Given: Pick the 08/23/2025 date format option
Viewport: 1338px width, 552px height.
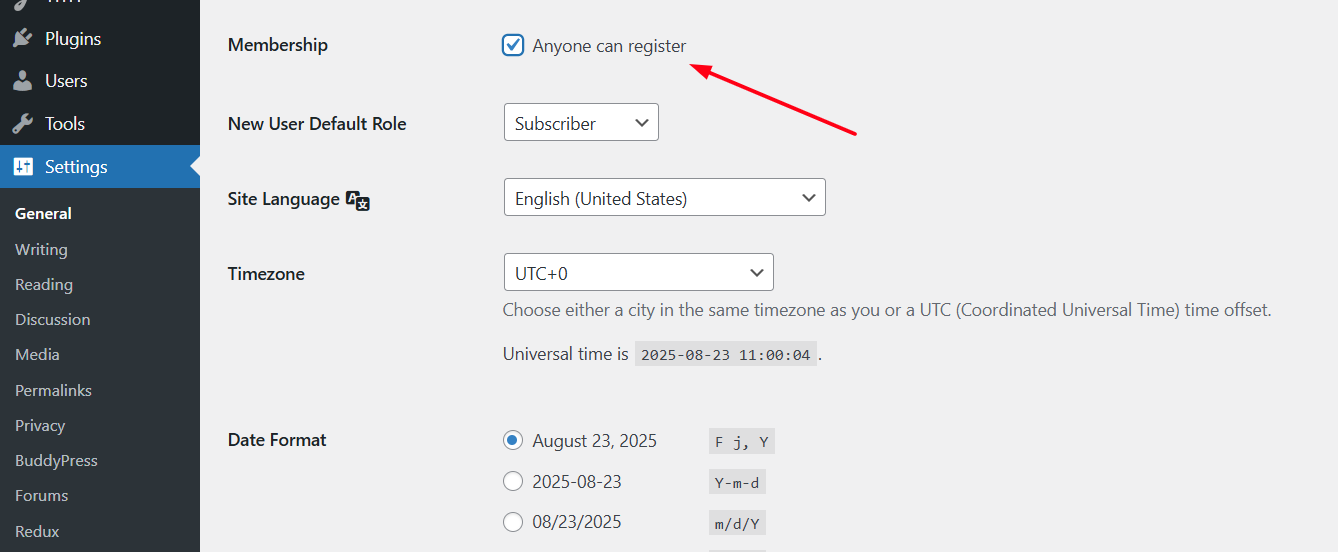Looking at the screenshot, I should tap(513, 522).
